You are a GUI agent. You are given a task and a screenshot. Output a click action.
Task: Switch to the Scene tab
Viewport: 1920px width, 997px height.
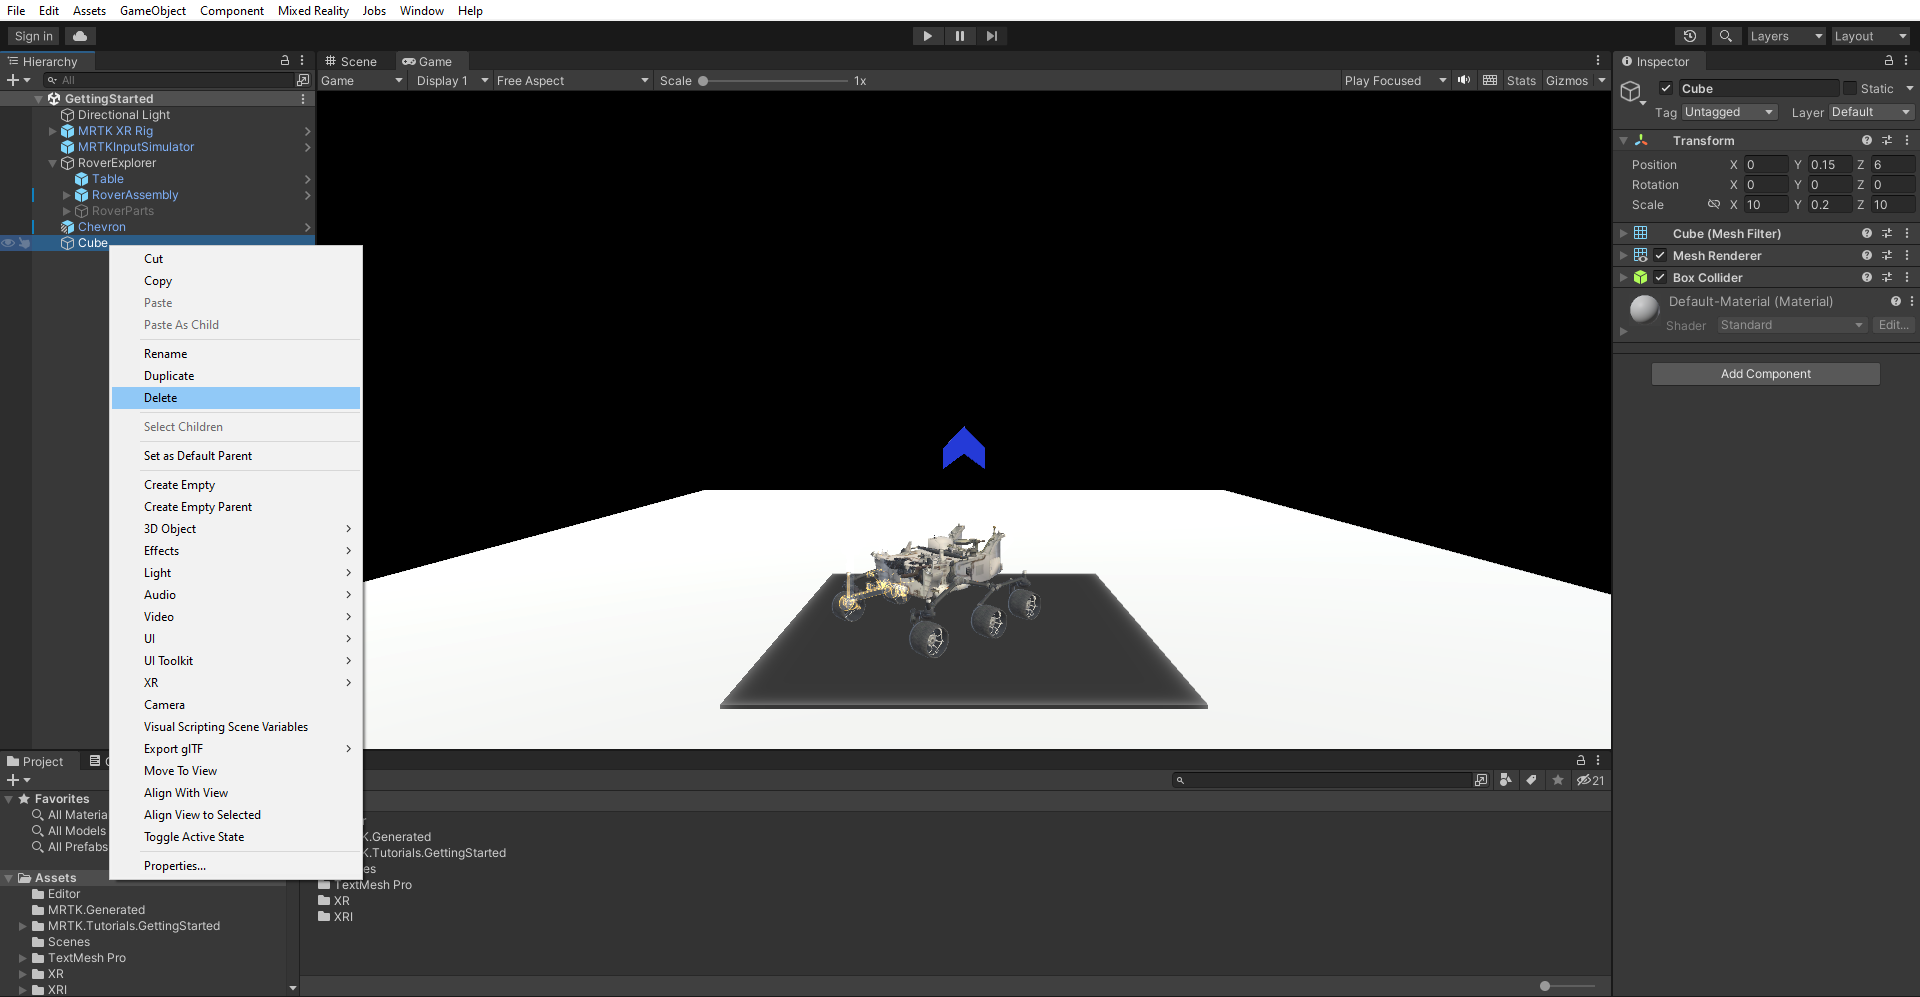(x=351, y=61)
